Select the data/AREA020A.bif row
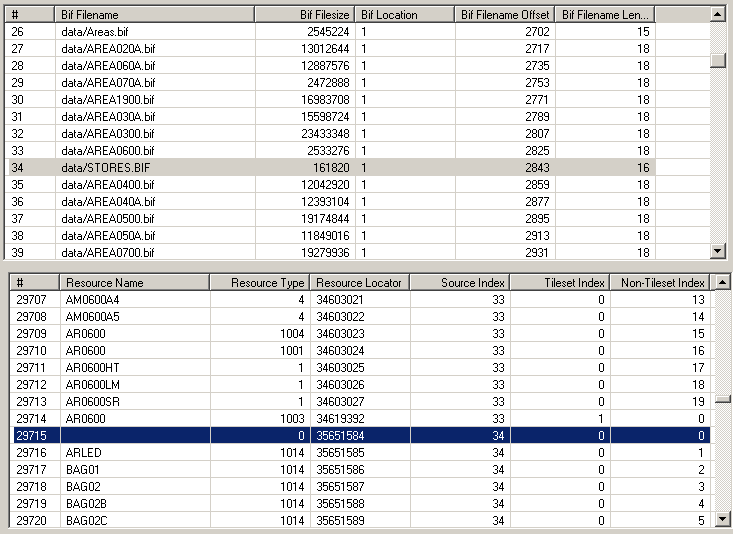This screenshot has width=733, height=534. [330, 49]
